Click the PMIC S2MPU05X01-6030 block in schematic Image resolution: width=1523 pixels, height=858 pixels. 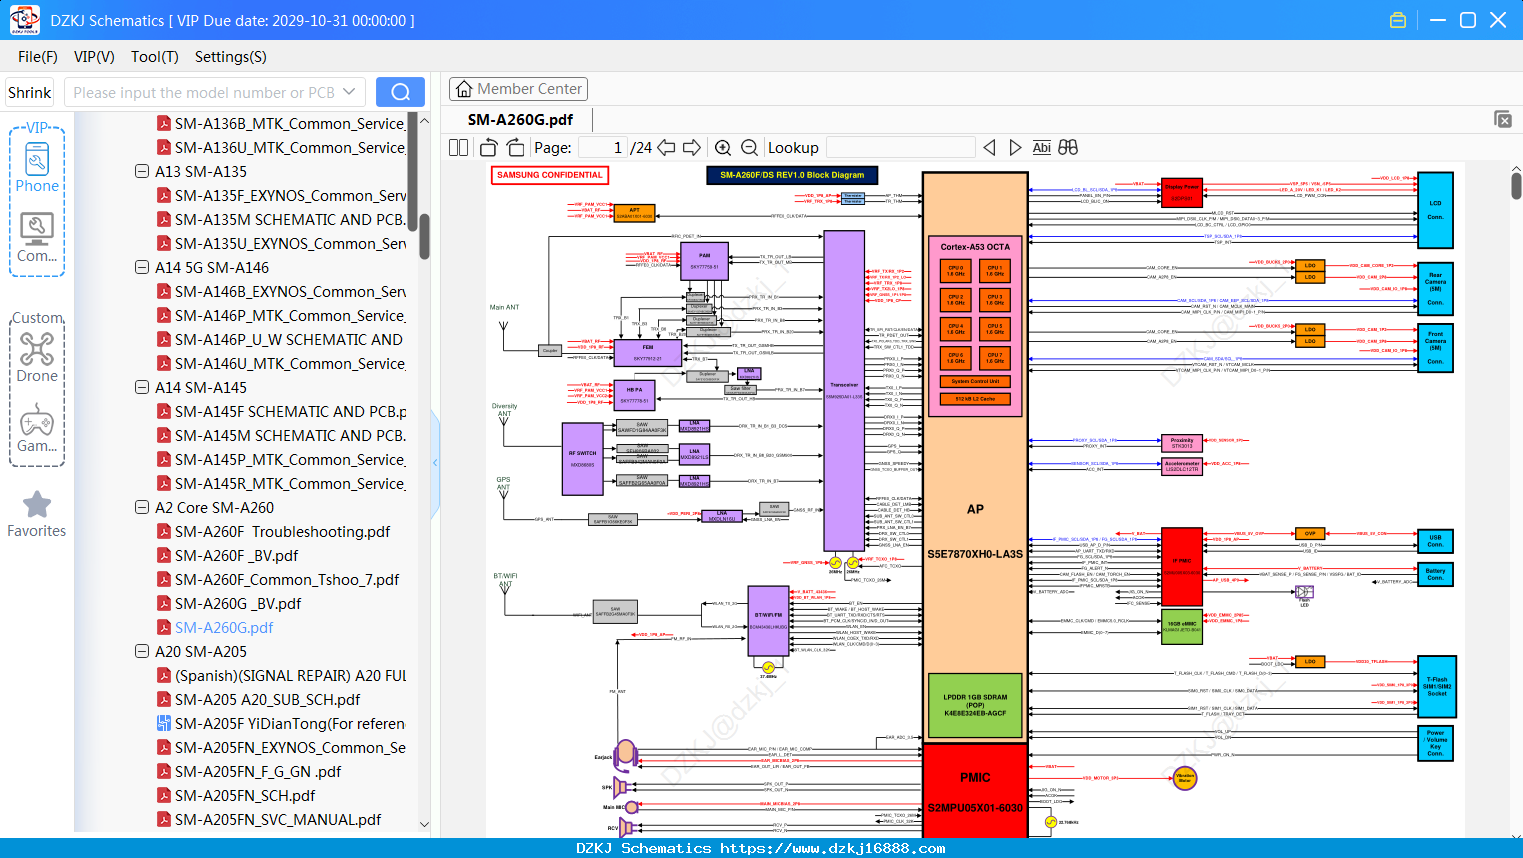(x=975, y=791)
